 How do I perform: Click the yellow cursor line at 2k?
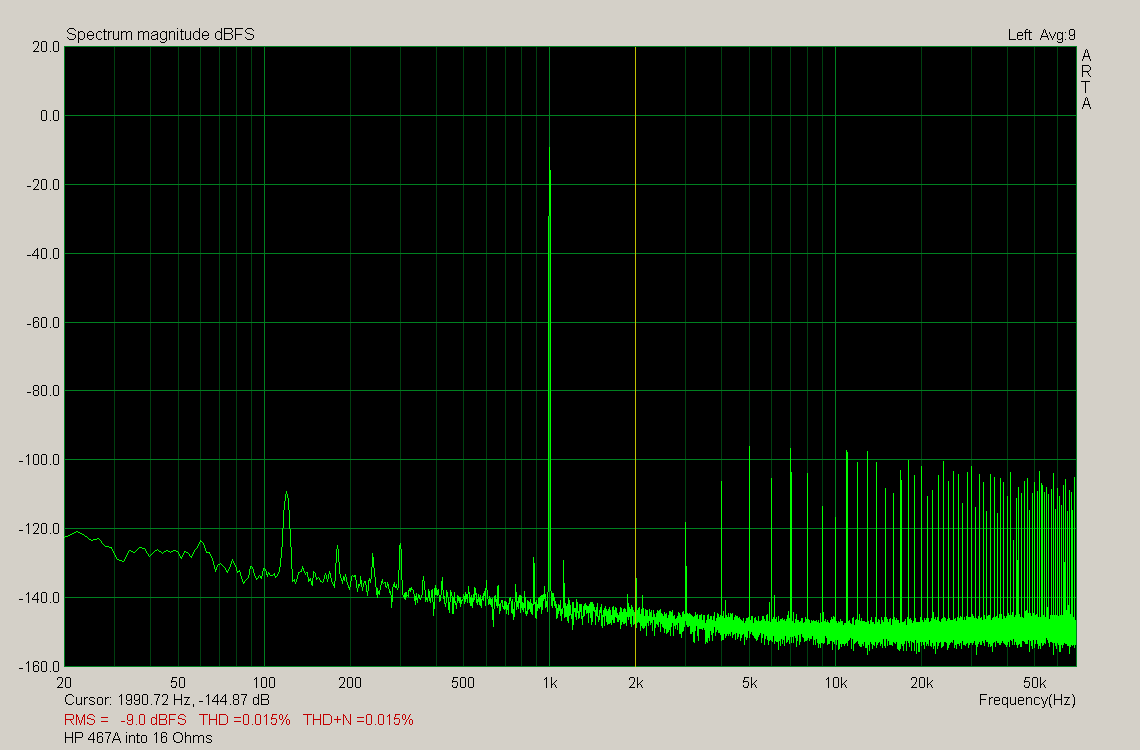[x=635, y=356]
